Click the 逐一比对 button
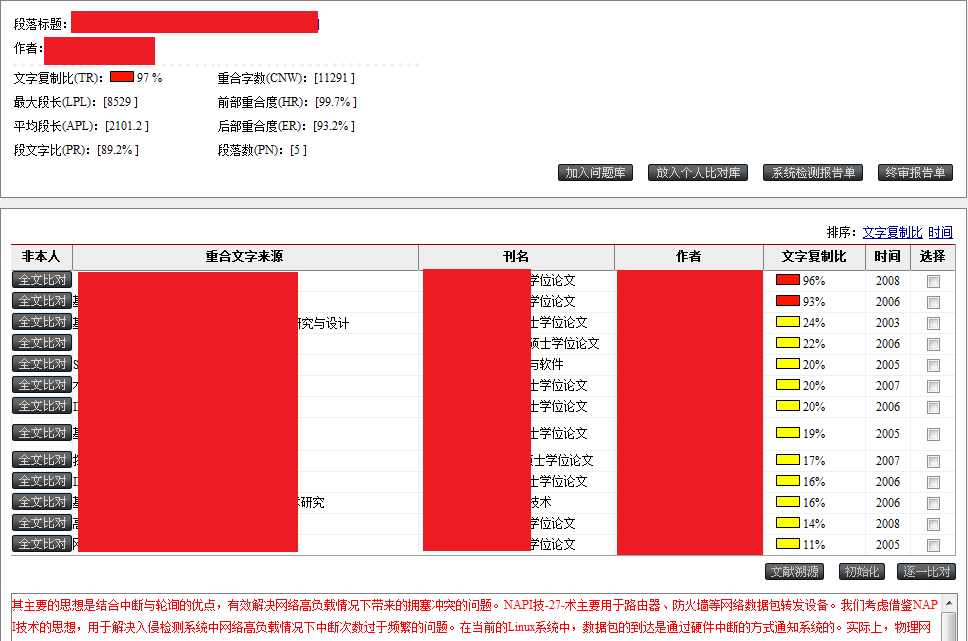The image size is (968, 641). (926, 572)
